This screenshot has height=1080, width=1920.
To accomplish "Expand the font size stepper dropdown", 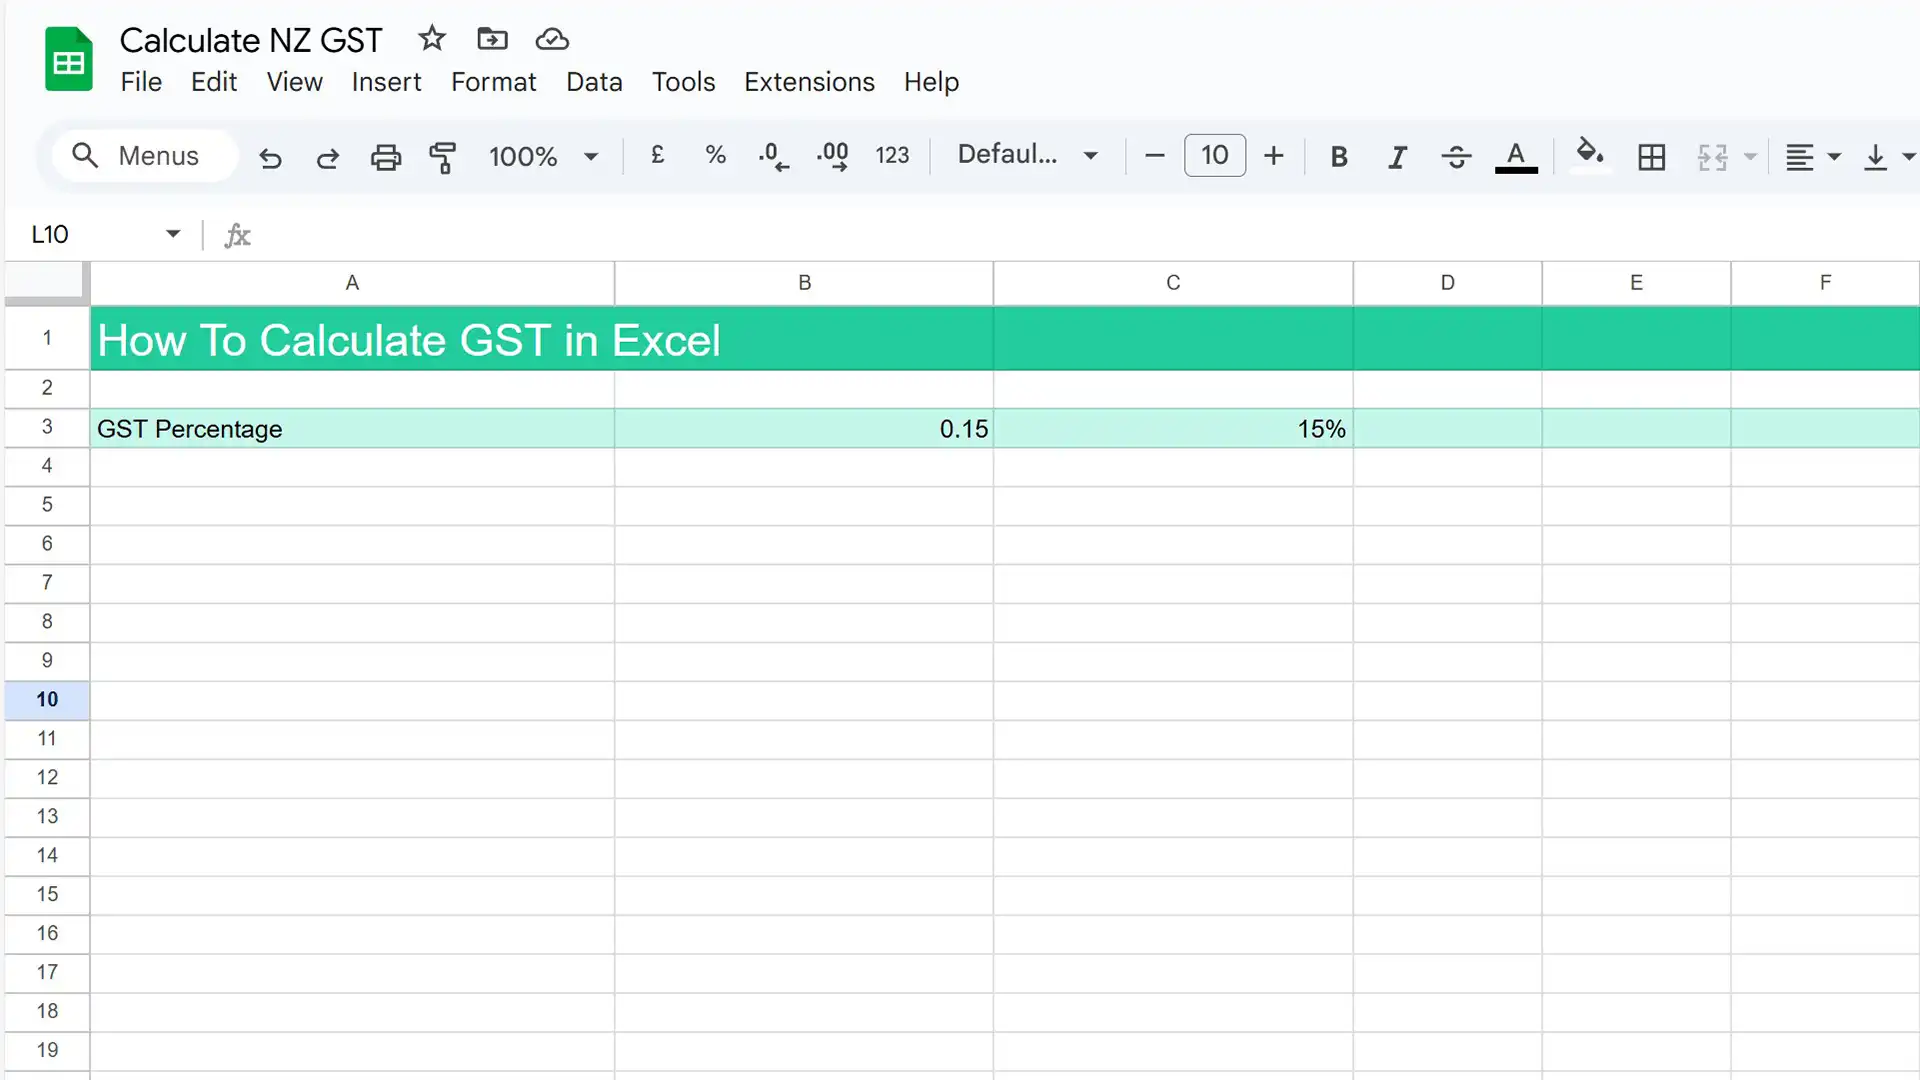I will (1213, 154).
